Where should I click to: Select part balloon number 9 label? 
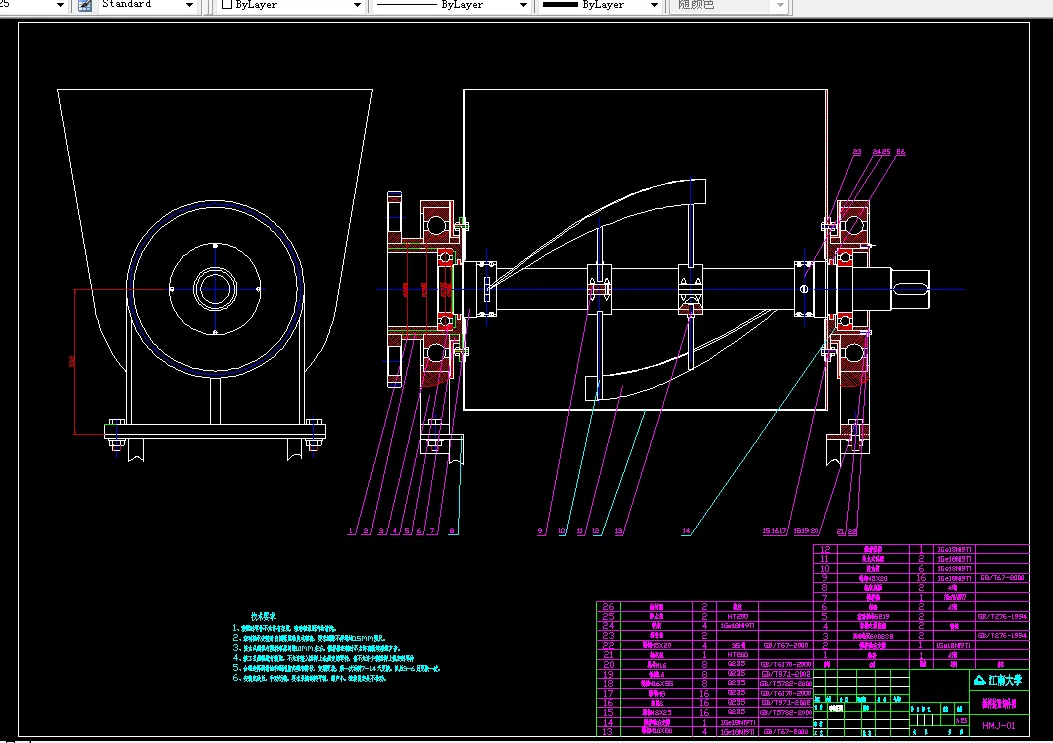point(540,531)
